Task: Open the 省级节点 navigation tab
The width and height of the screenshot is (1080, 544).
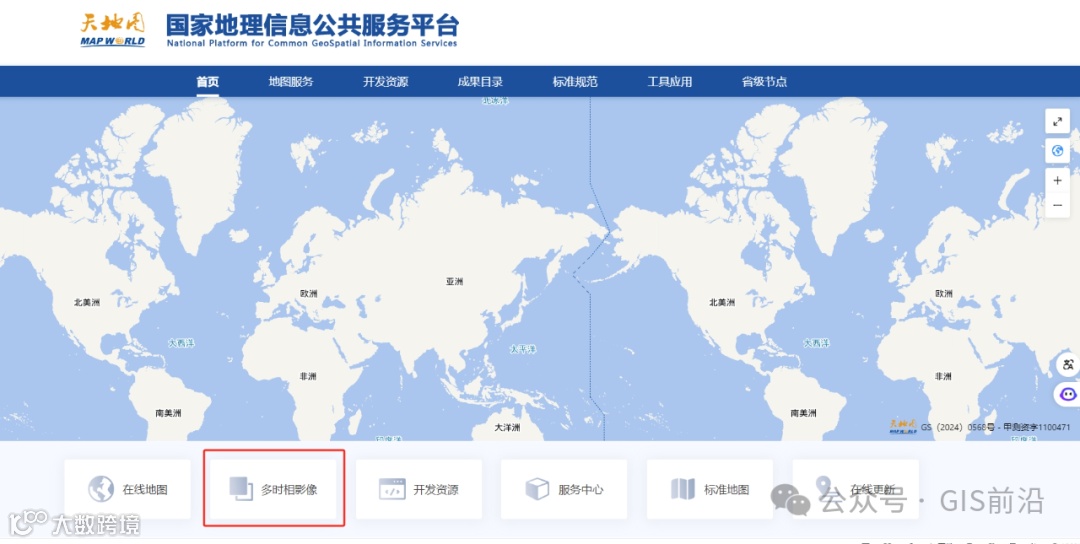Action: (765, 82)
